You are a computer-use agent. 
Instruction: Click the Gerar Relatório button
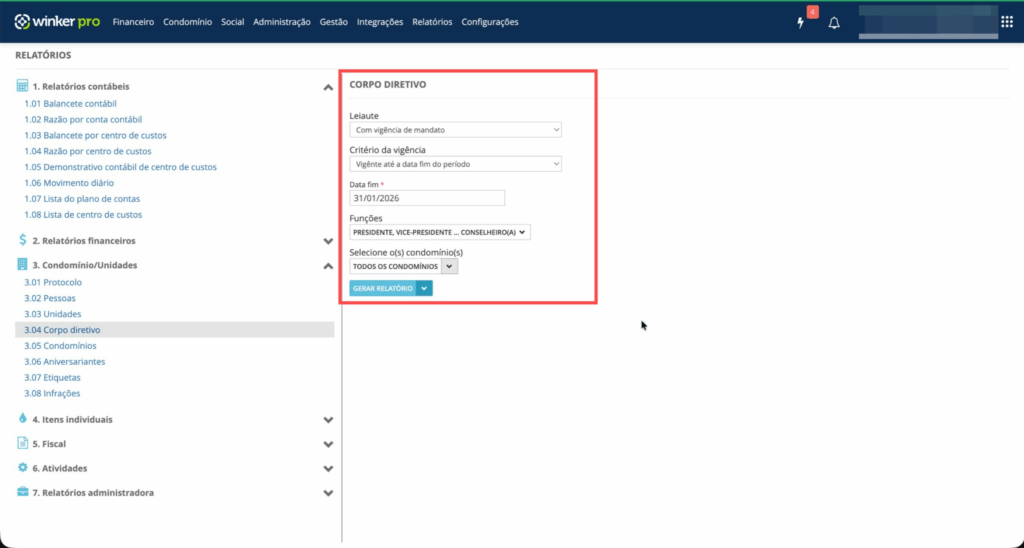[382, 288]
